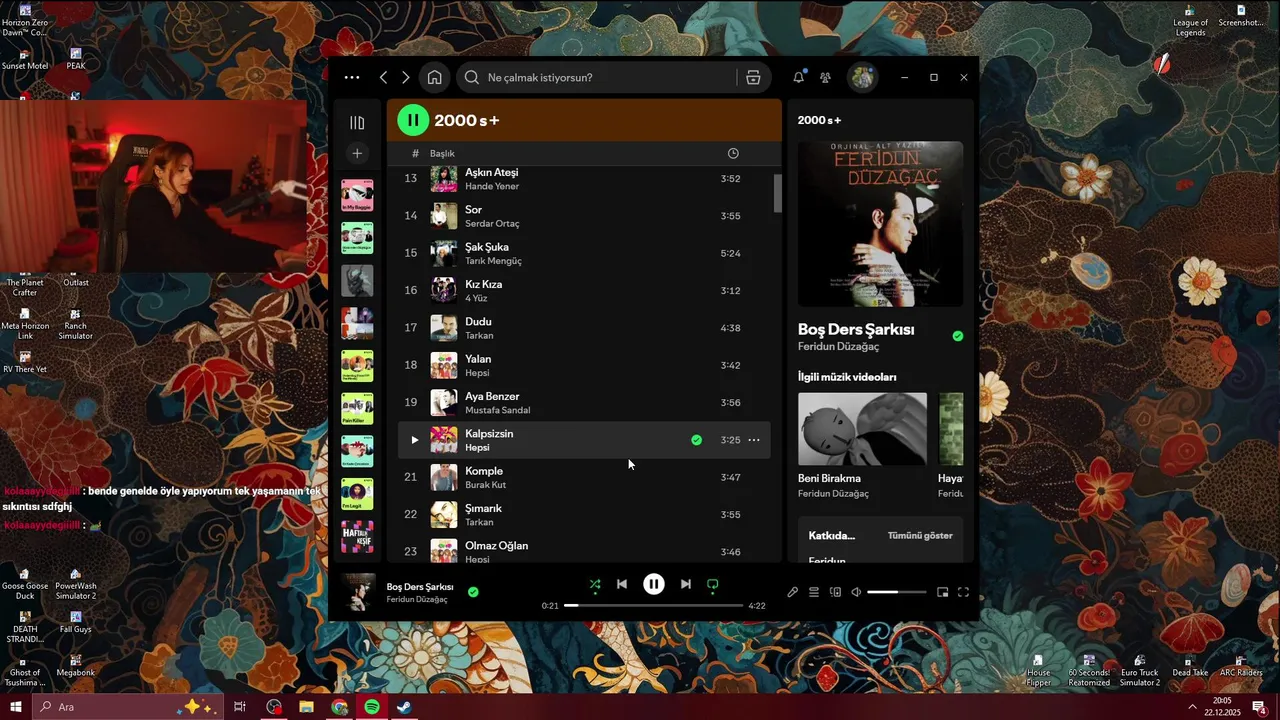Skip to next track
Viewport: 1280px width, 720px height.
coord(685,584)
